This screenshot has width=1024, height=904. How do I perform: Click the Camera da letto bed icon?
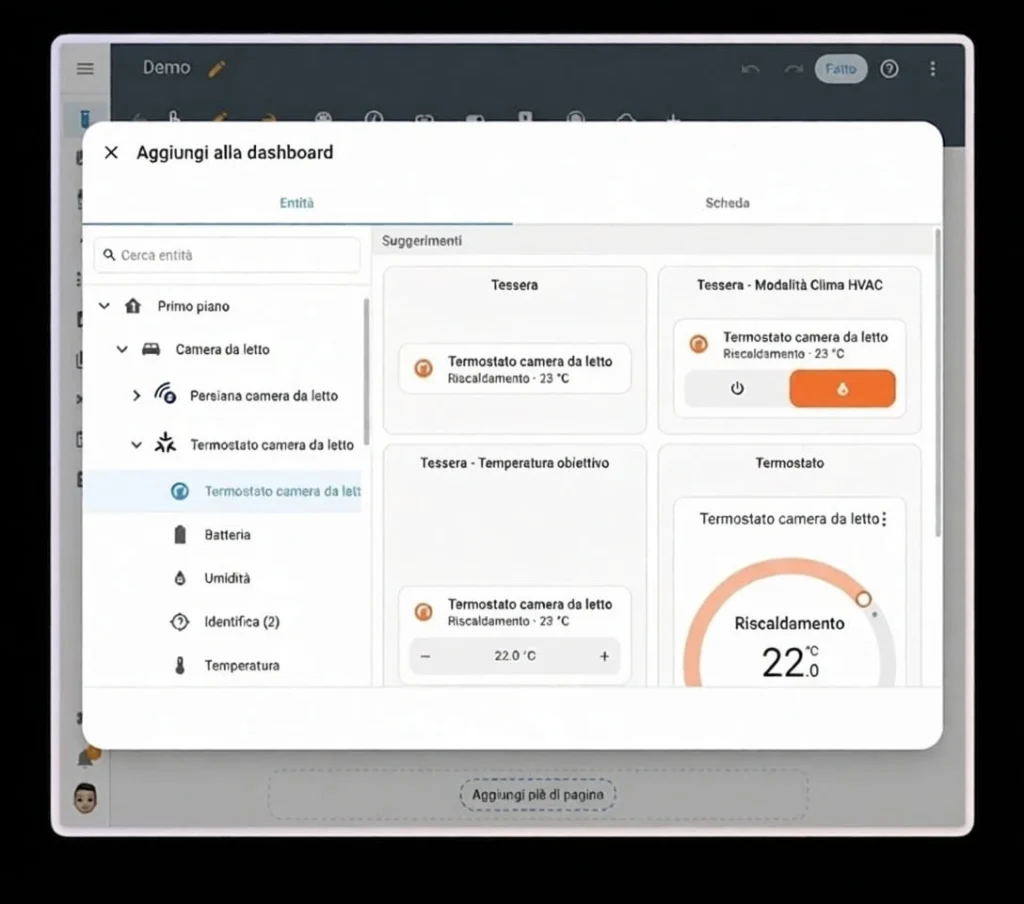151,349
